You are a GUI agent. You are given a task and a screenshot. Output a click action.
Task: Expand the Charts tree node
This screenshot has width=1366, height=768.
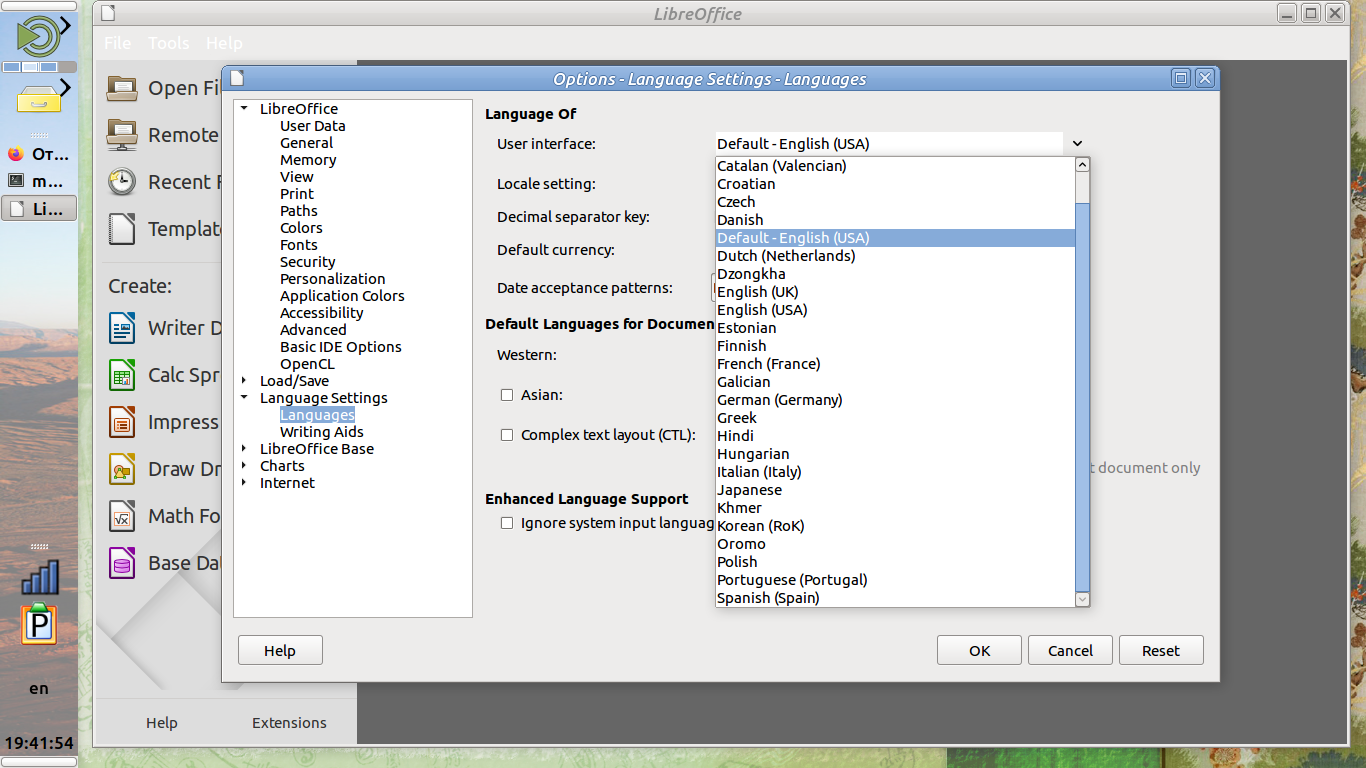pyautogui.click(x=245, y=466)
